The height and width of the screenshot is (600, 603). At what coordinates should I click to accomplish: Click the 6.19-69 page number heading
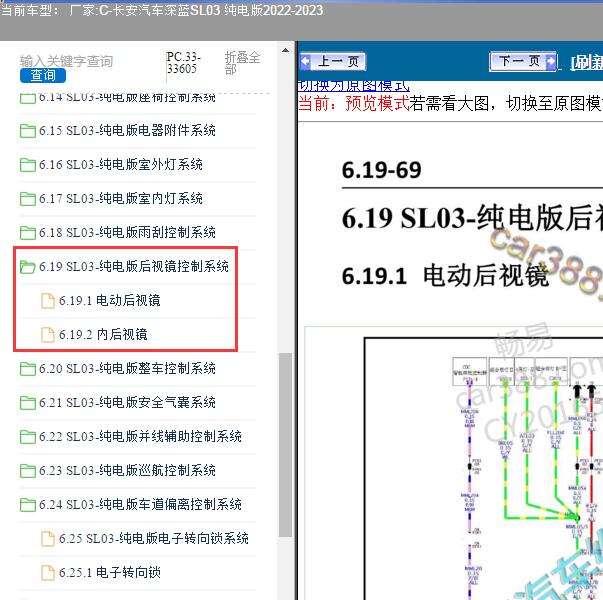[x=381, y=170]
